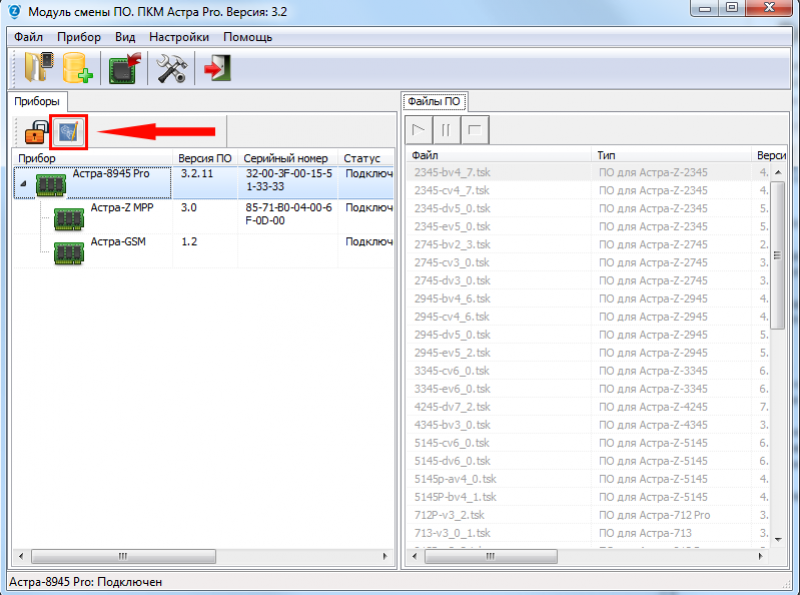Click file list horizontal scroll right arrow
The image size is (800, 595).
pyautogui.click(x=761, y=556)
